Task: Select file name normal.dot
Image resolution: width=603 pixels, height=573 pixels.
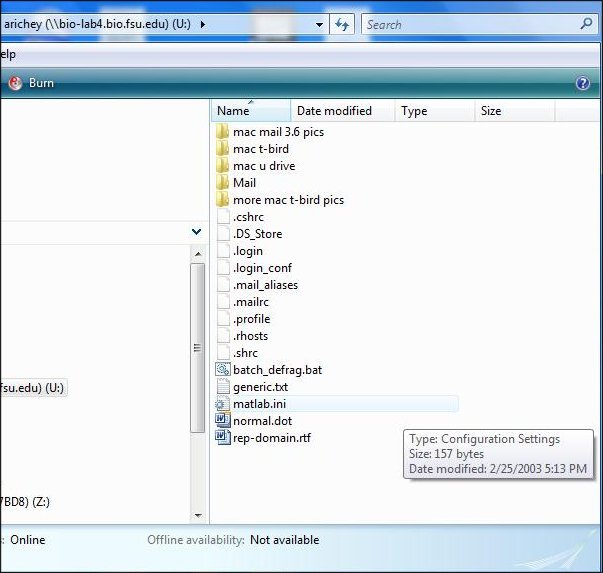Action: click(263, 421)
